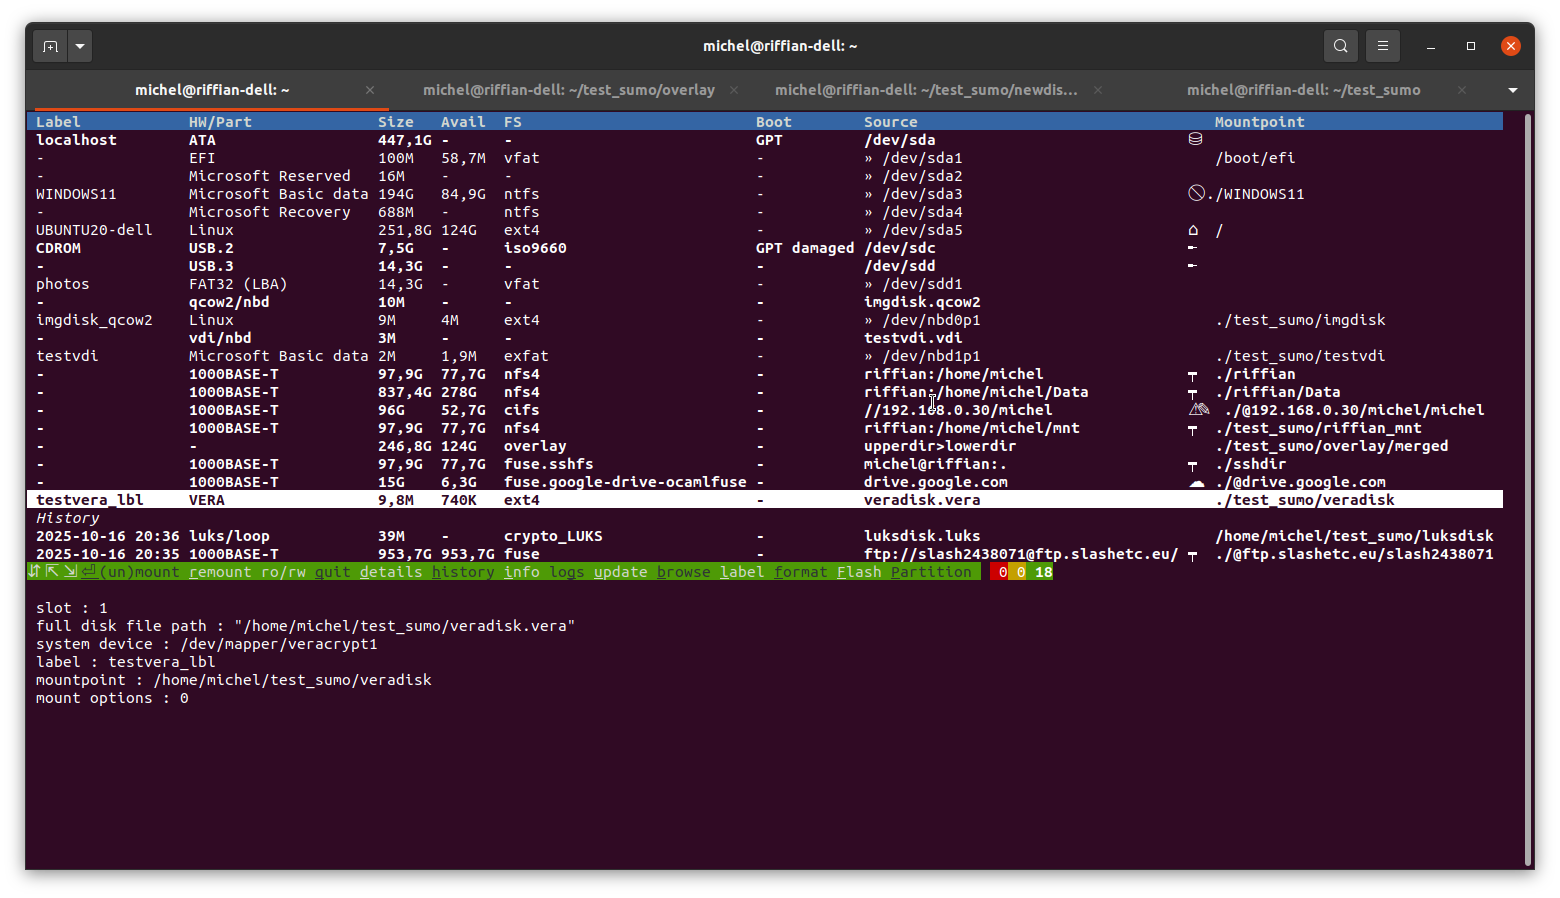Switch to the michel@riffian-dell: ~/test_sumo tab
This screenshot has height=898, width=1560.
coord(1303,90)
